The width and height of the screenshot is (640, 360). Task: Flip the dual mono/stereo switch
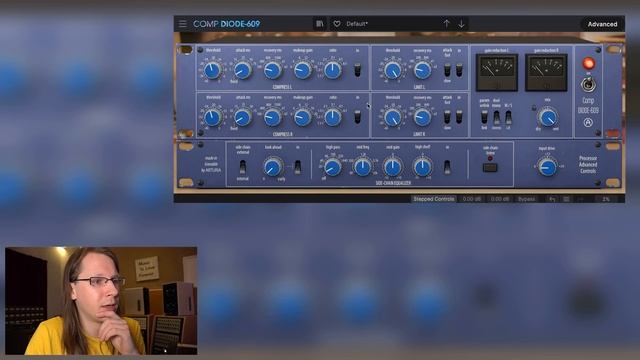pos(496,118)
